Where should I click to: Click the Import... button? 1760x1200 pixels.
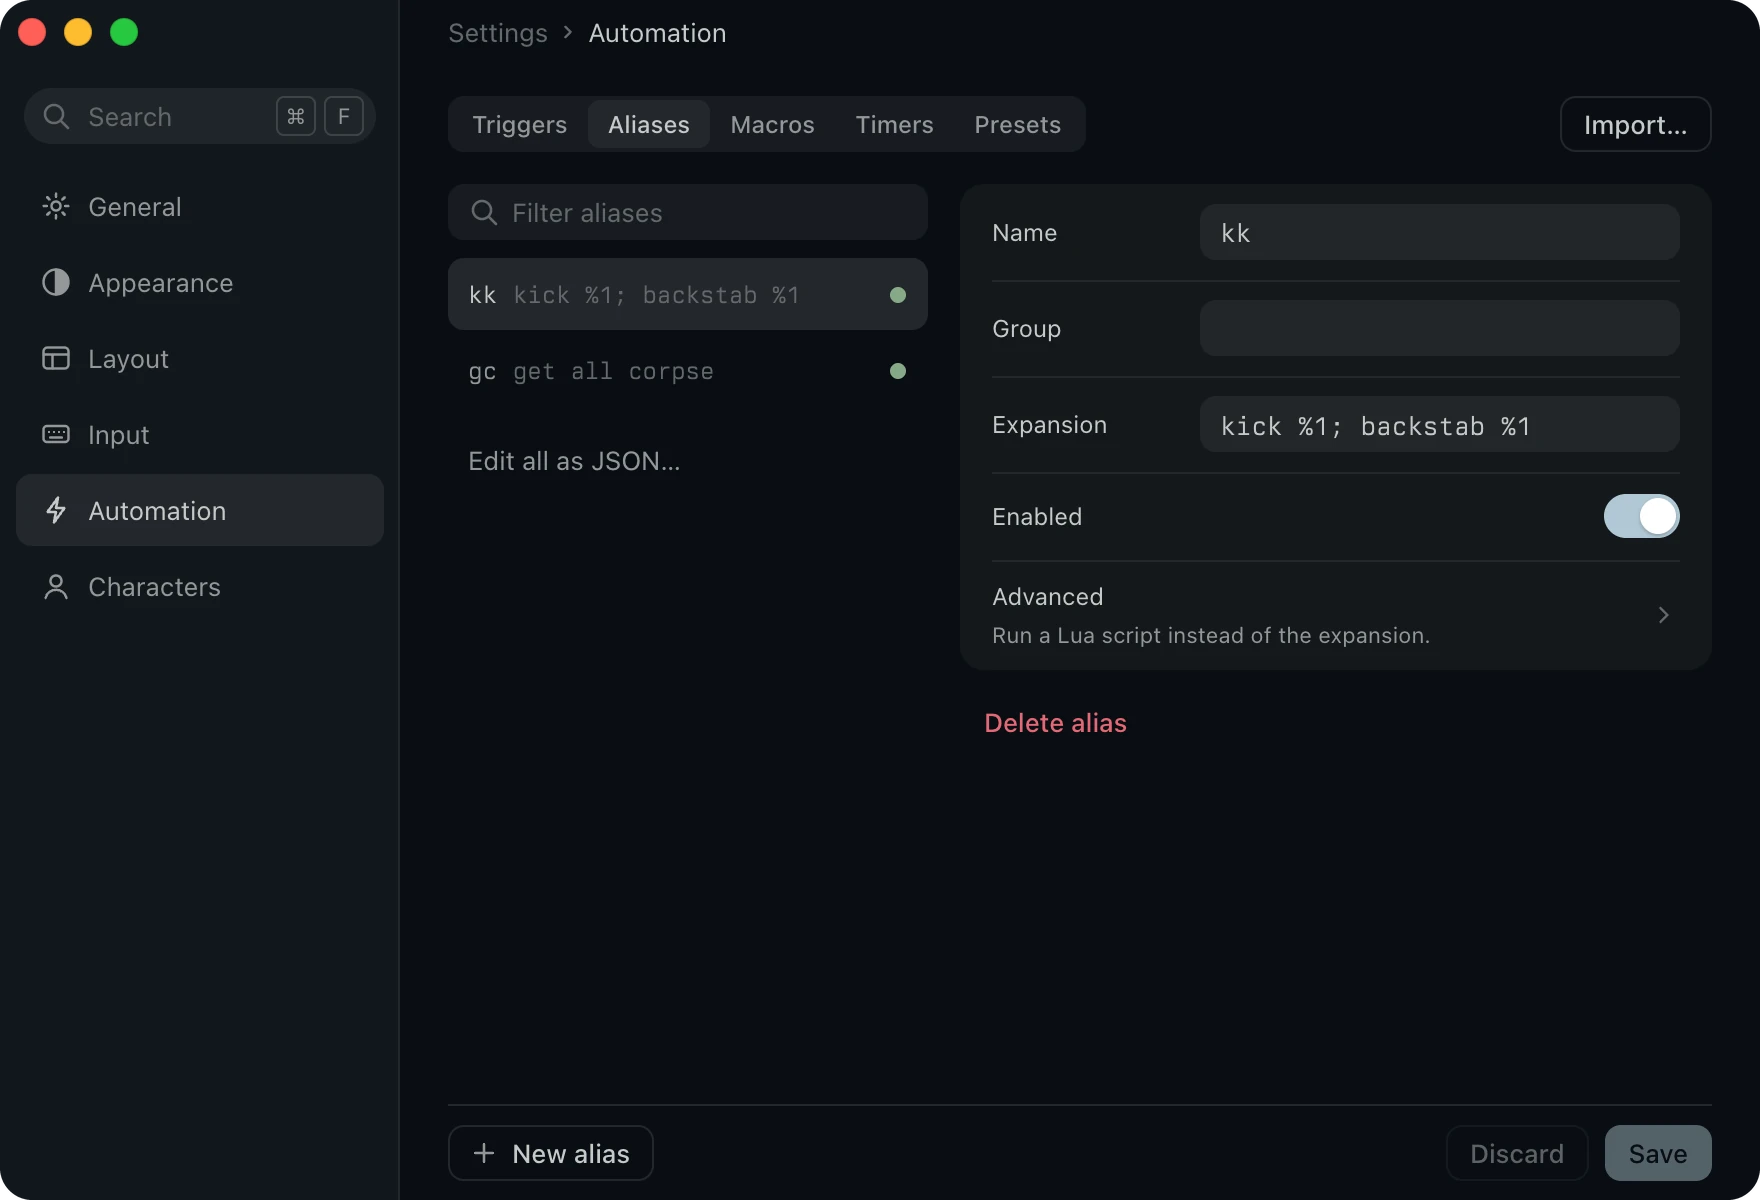click(1636, 125)
